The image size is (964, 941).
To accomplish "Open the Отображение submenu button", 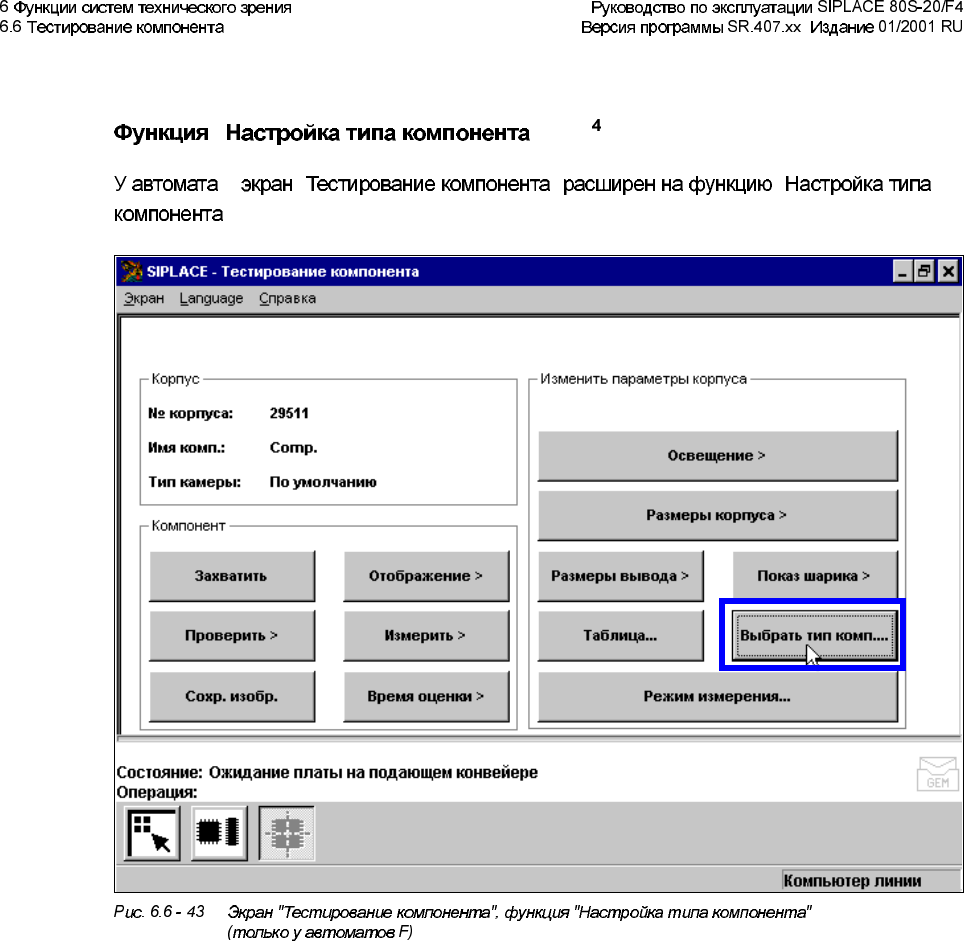I will pyautogui.click(x=426, y=576).
